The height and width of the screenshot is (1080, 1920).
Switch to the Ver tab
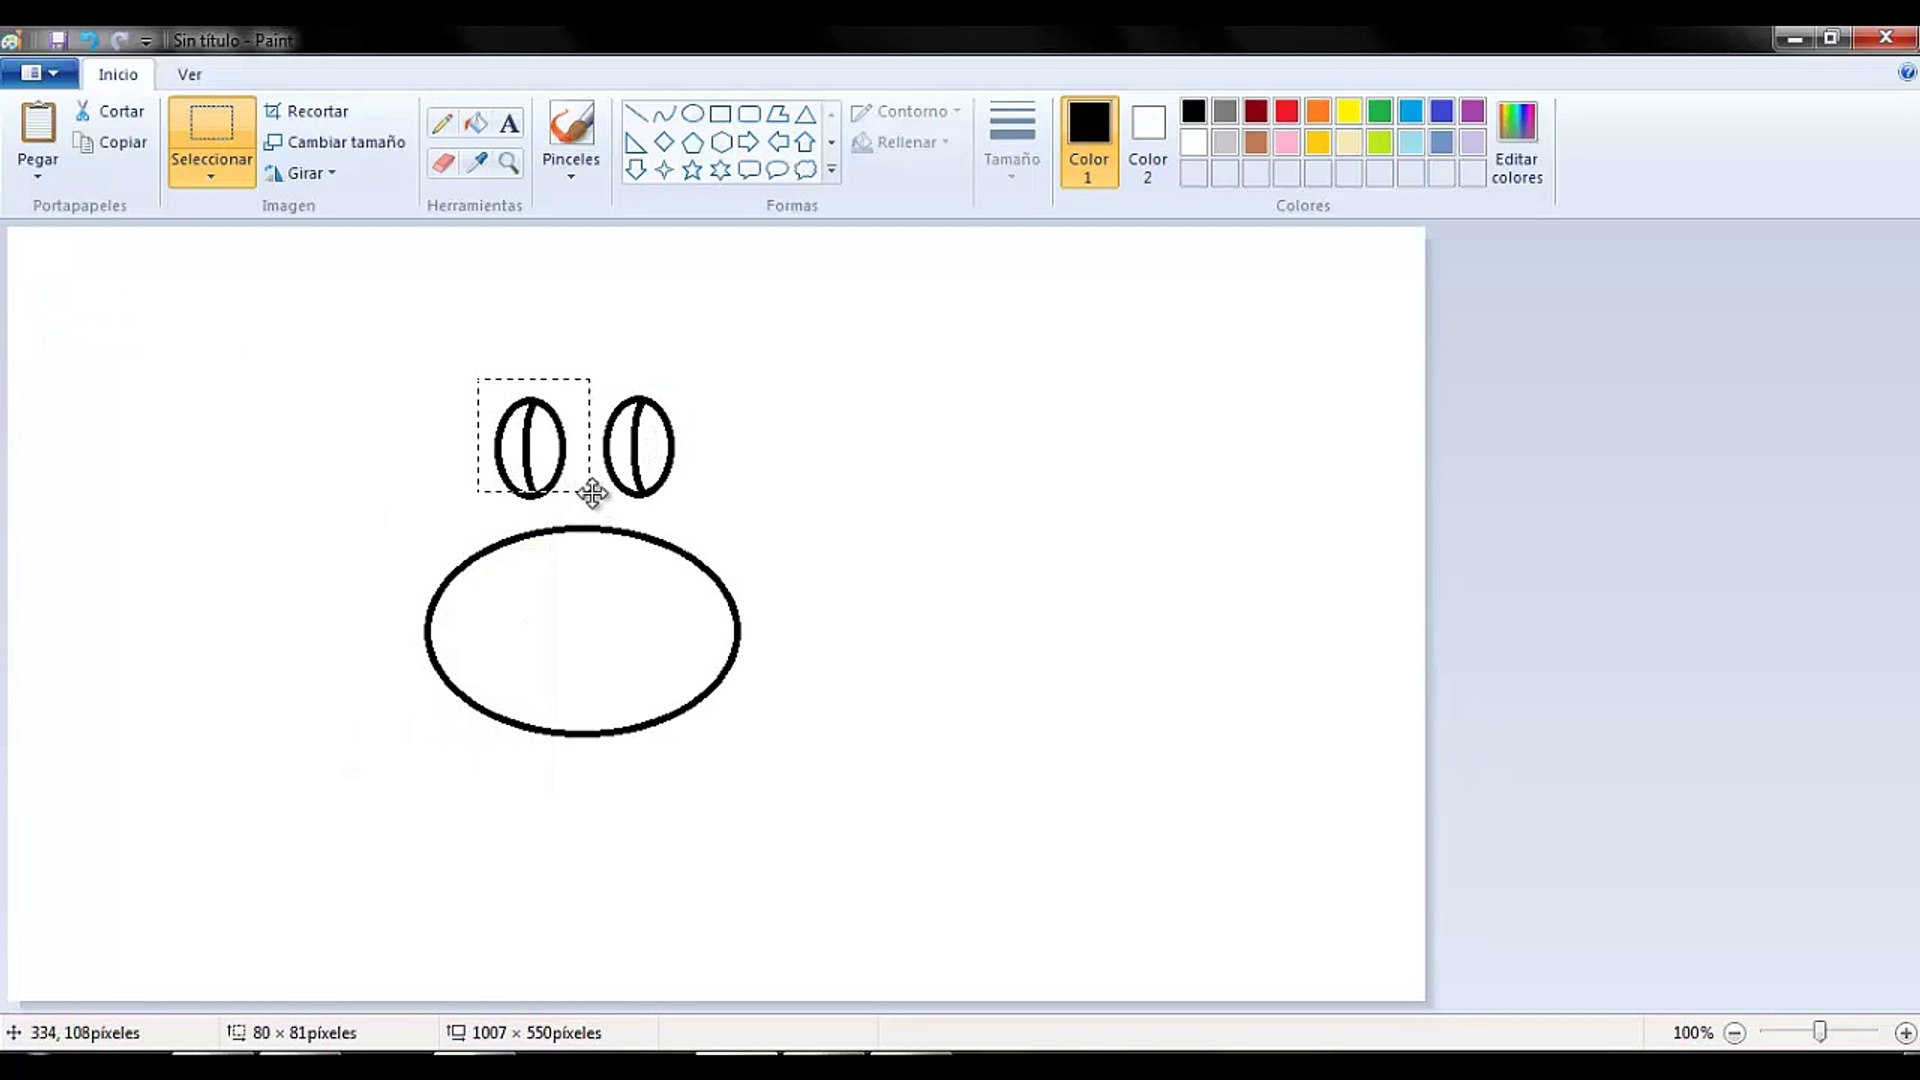point(189,74)
